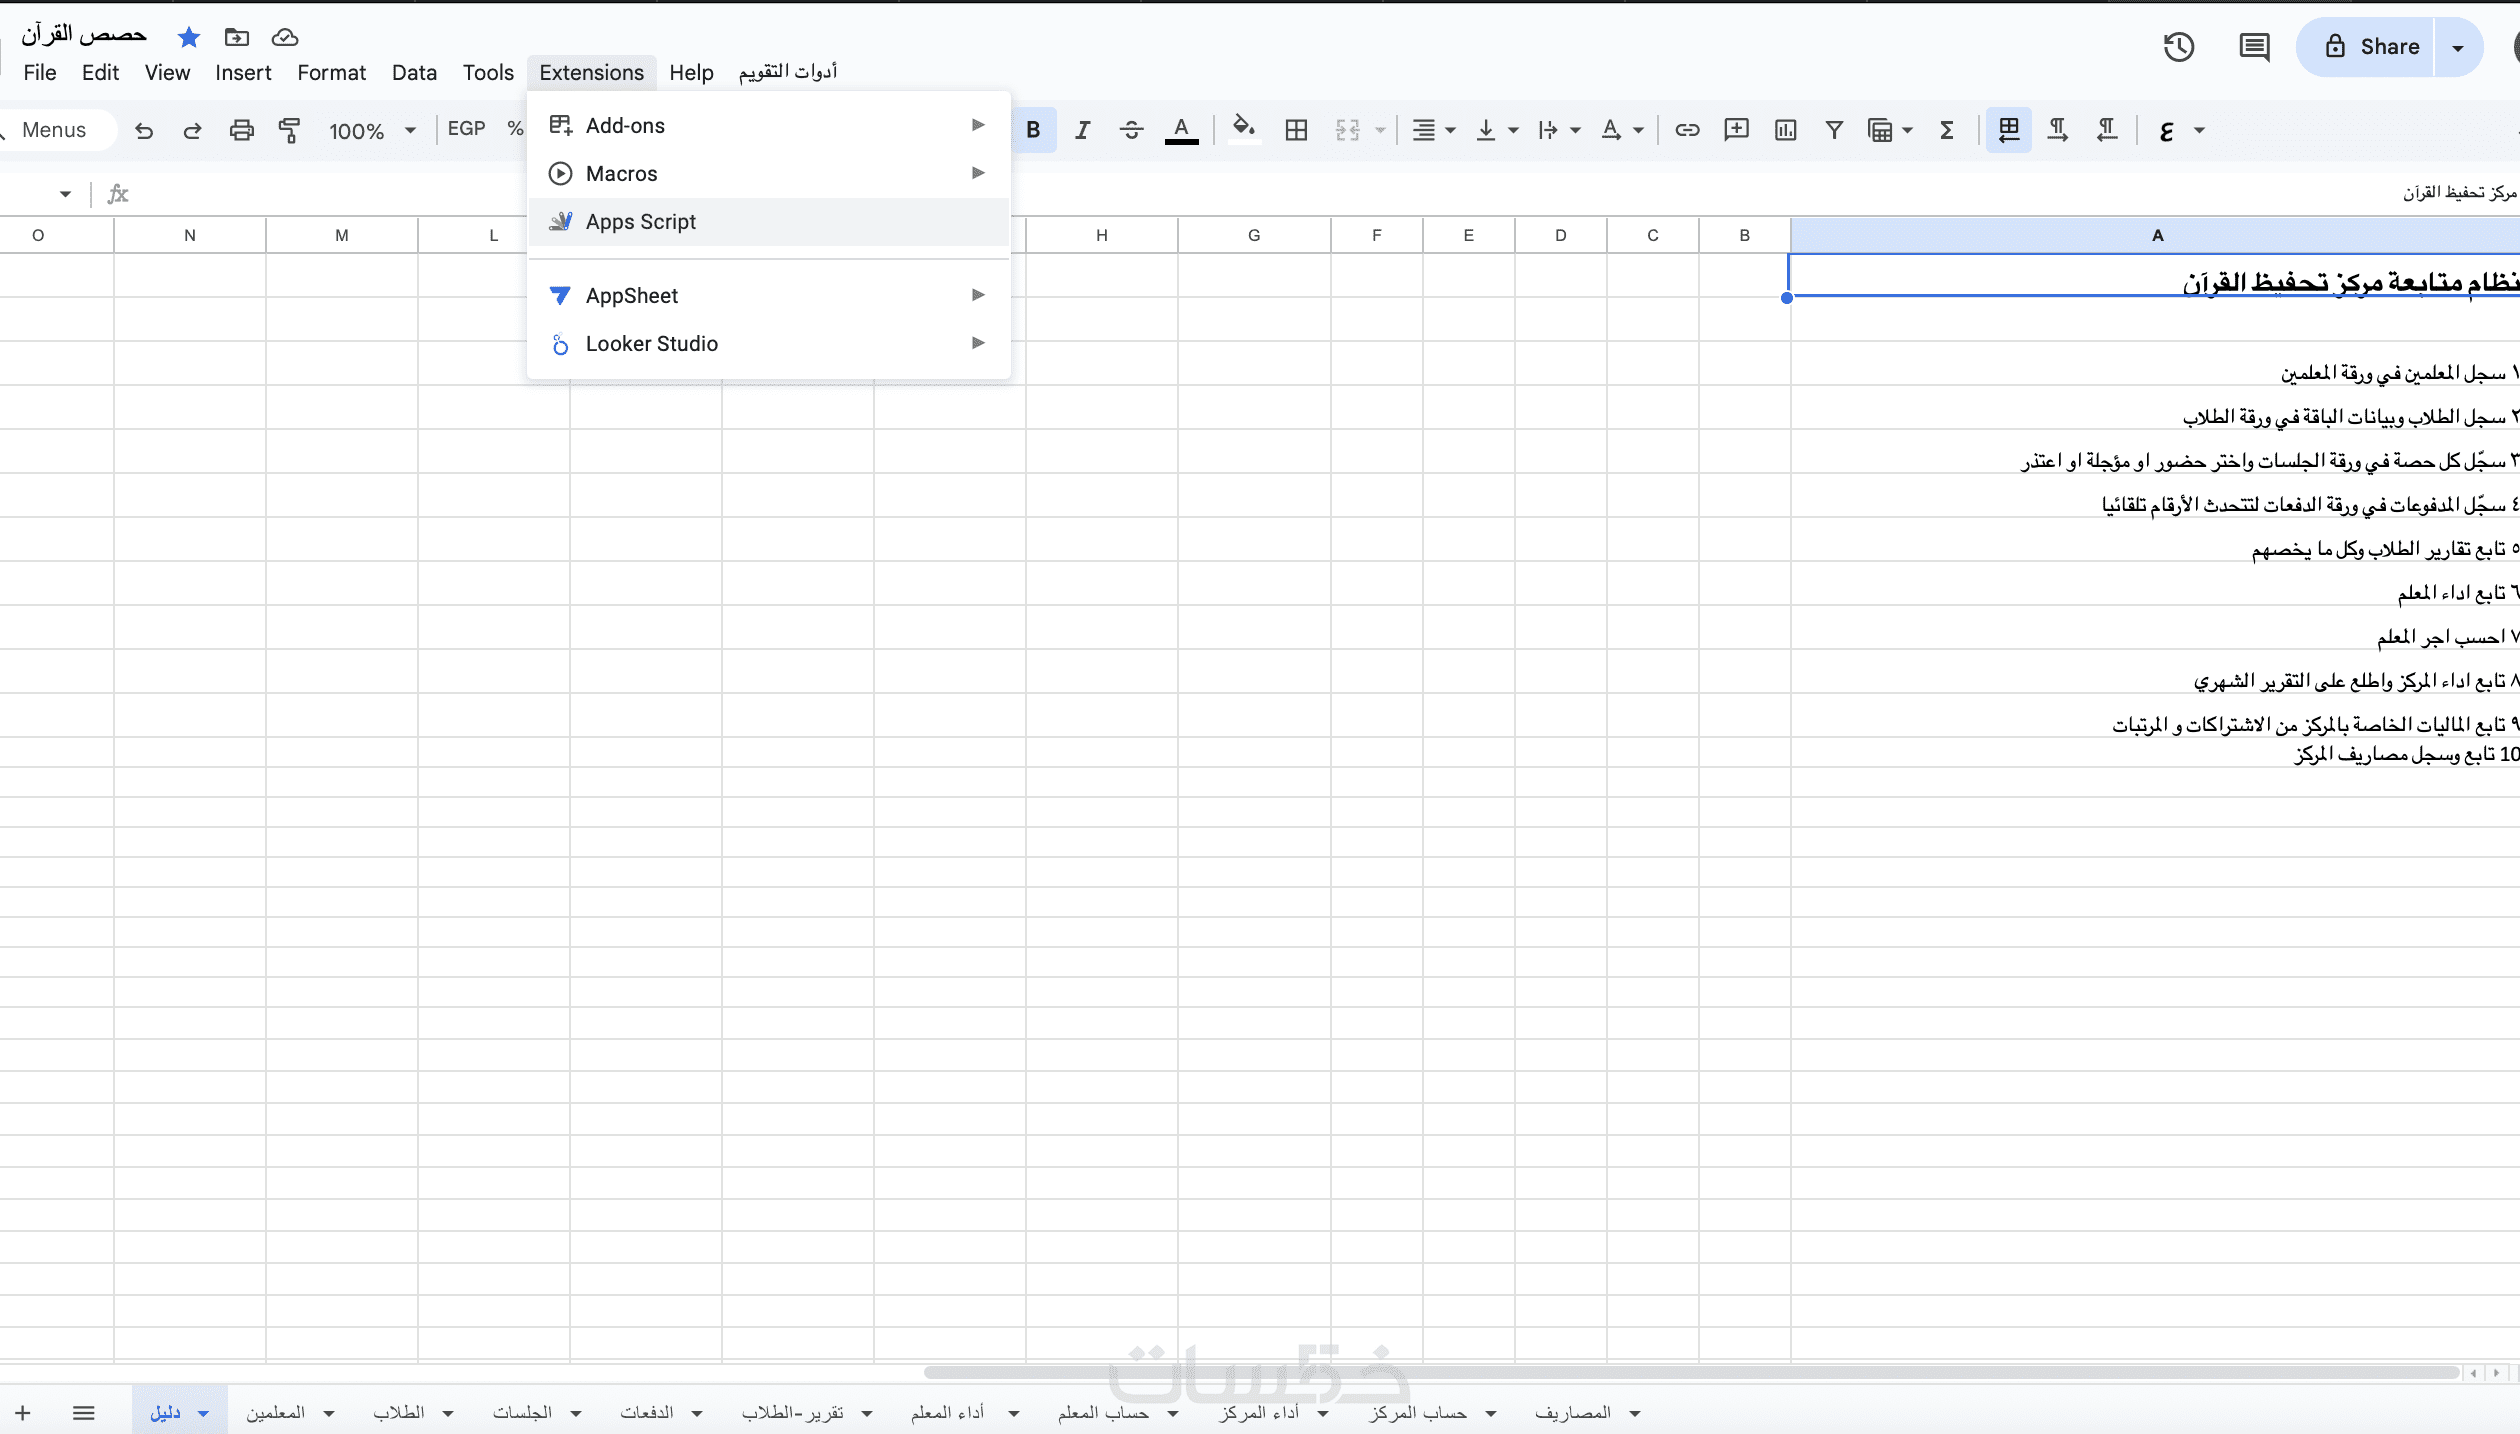Add a new sheet with plus button
This screenshot has width=2520, height=1434.
coord(23,1413)
